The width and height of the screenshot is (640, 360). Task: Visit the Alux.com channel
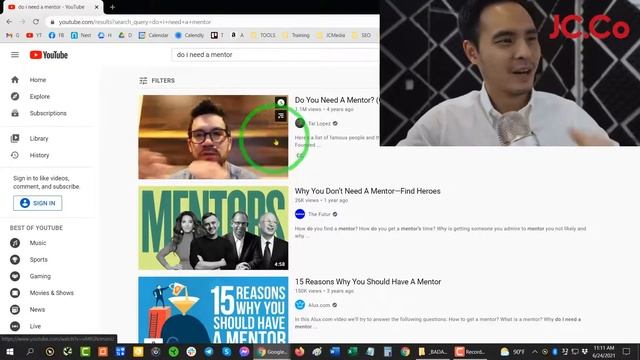(x=319, y=305)
